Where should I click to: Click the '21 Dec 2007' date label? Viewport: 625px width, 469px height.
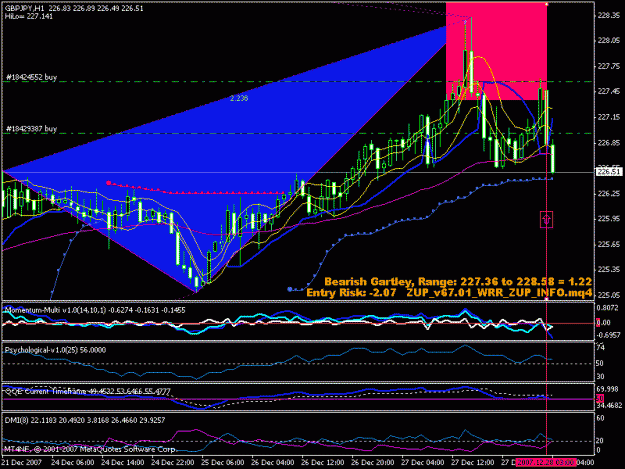click(22, 463)
